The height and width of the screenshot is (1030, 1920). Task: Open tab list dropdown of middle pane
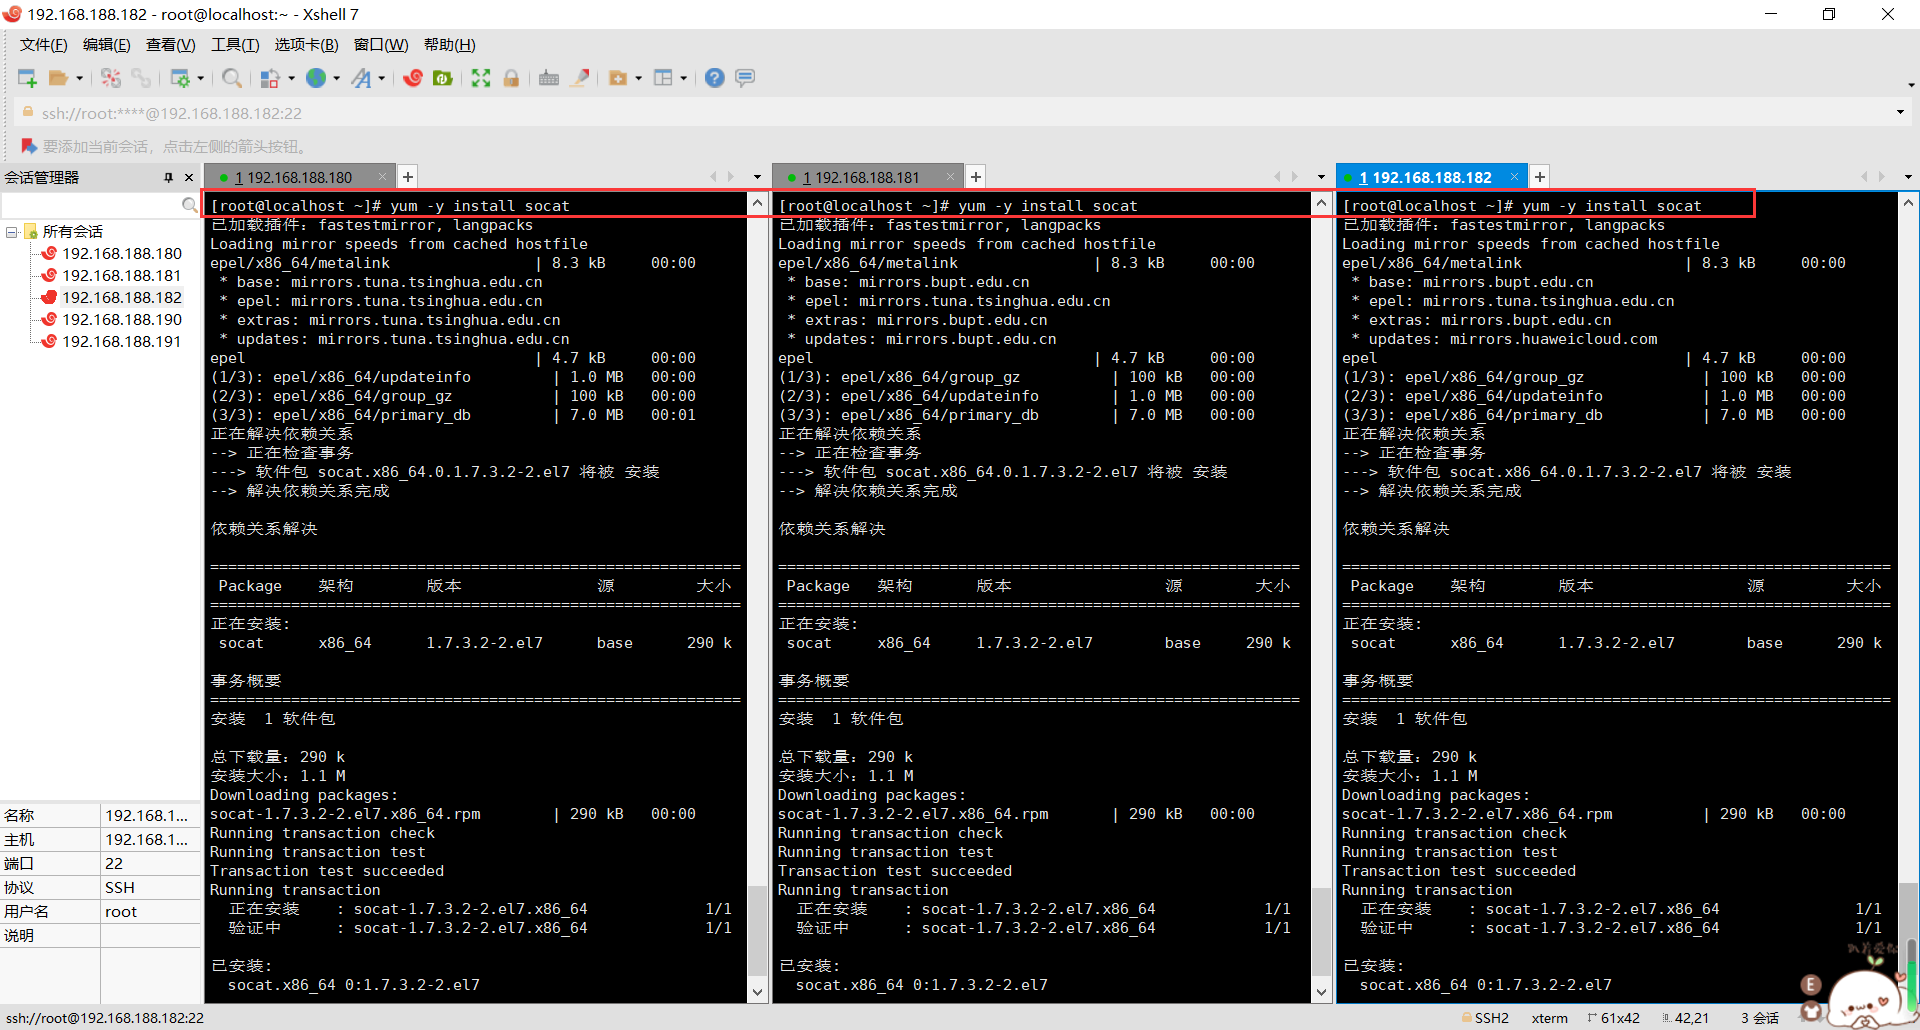coord(1321,177)
